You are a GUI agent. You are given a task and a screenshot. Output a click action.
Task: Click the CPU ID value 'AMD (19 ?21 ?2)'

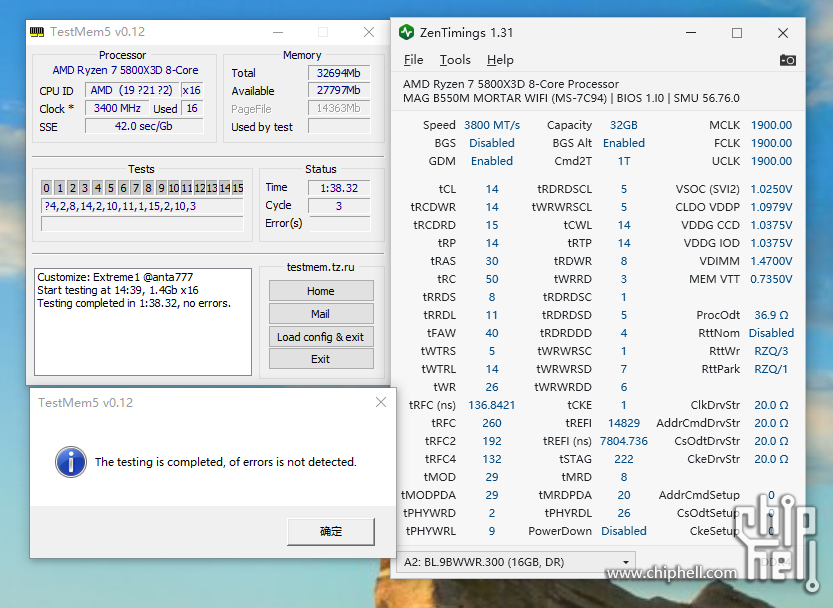[132, 90]
